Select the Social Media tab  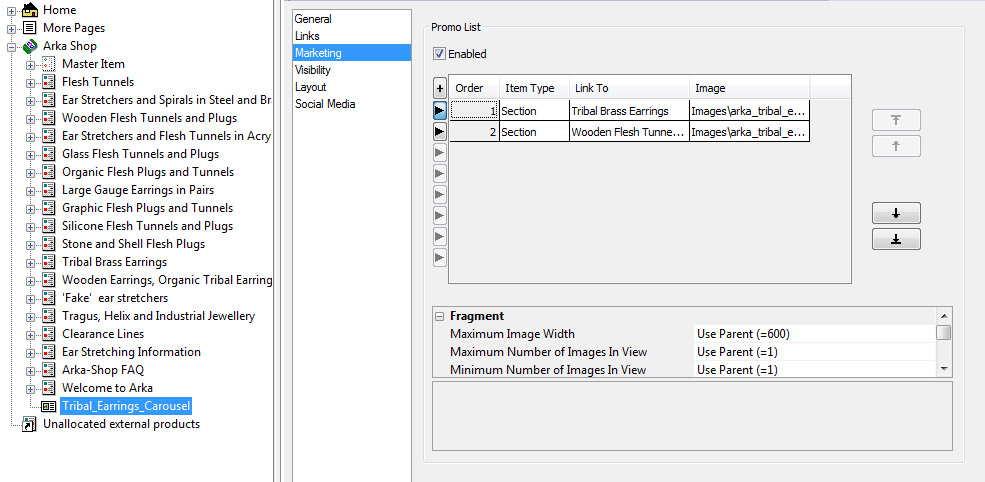click(x=324, y=104)
